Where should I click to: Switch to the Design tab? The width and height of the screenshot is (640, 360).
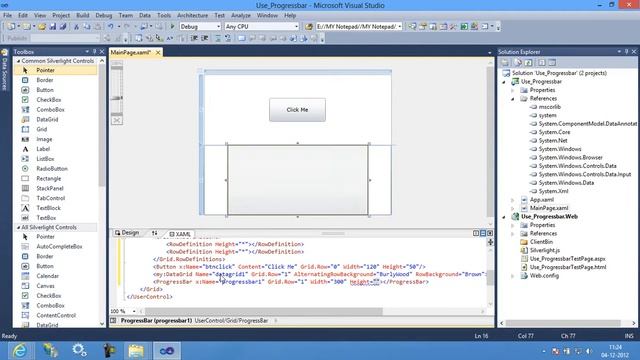pyautogui.click(x=127, y=233)
